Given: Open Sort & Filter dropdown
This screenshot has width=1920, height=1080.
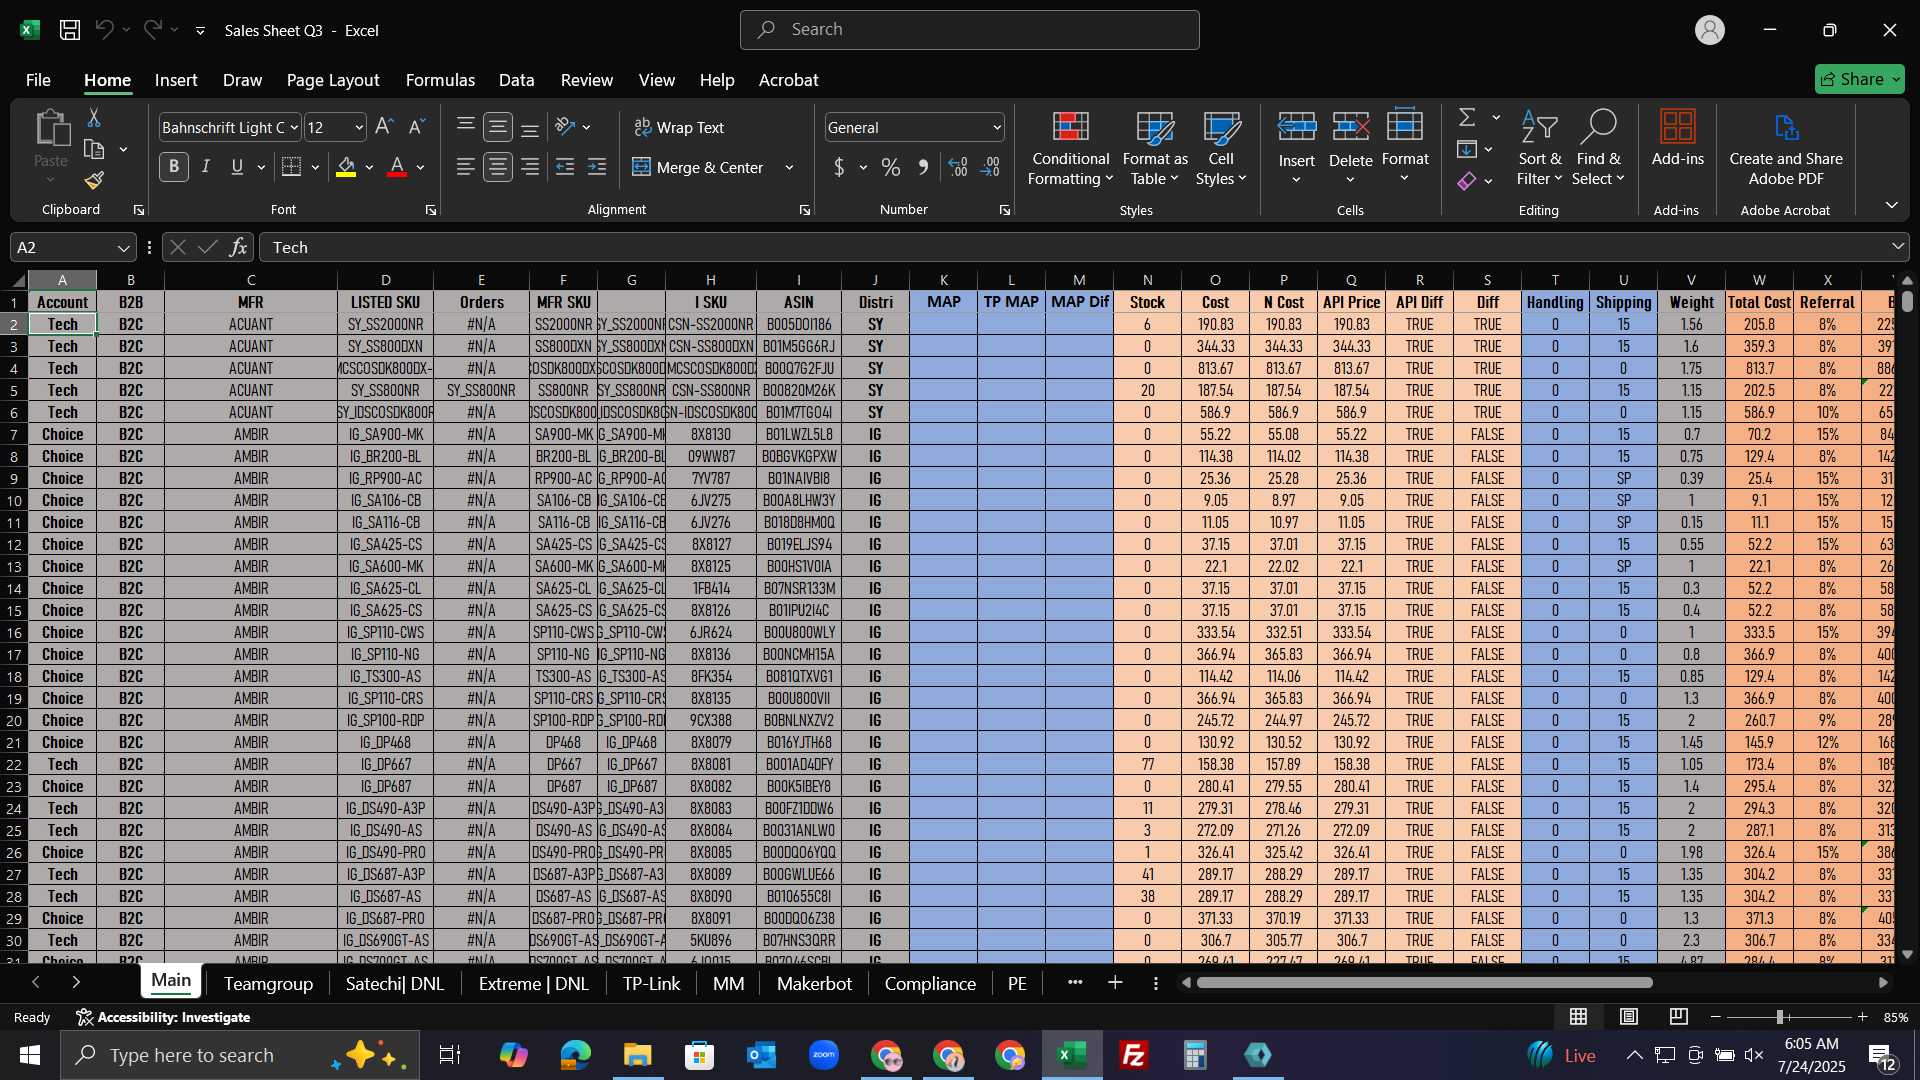Looking at the screenshot, I should [x=1539, y=148].
